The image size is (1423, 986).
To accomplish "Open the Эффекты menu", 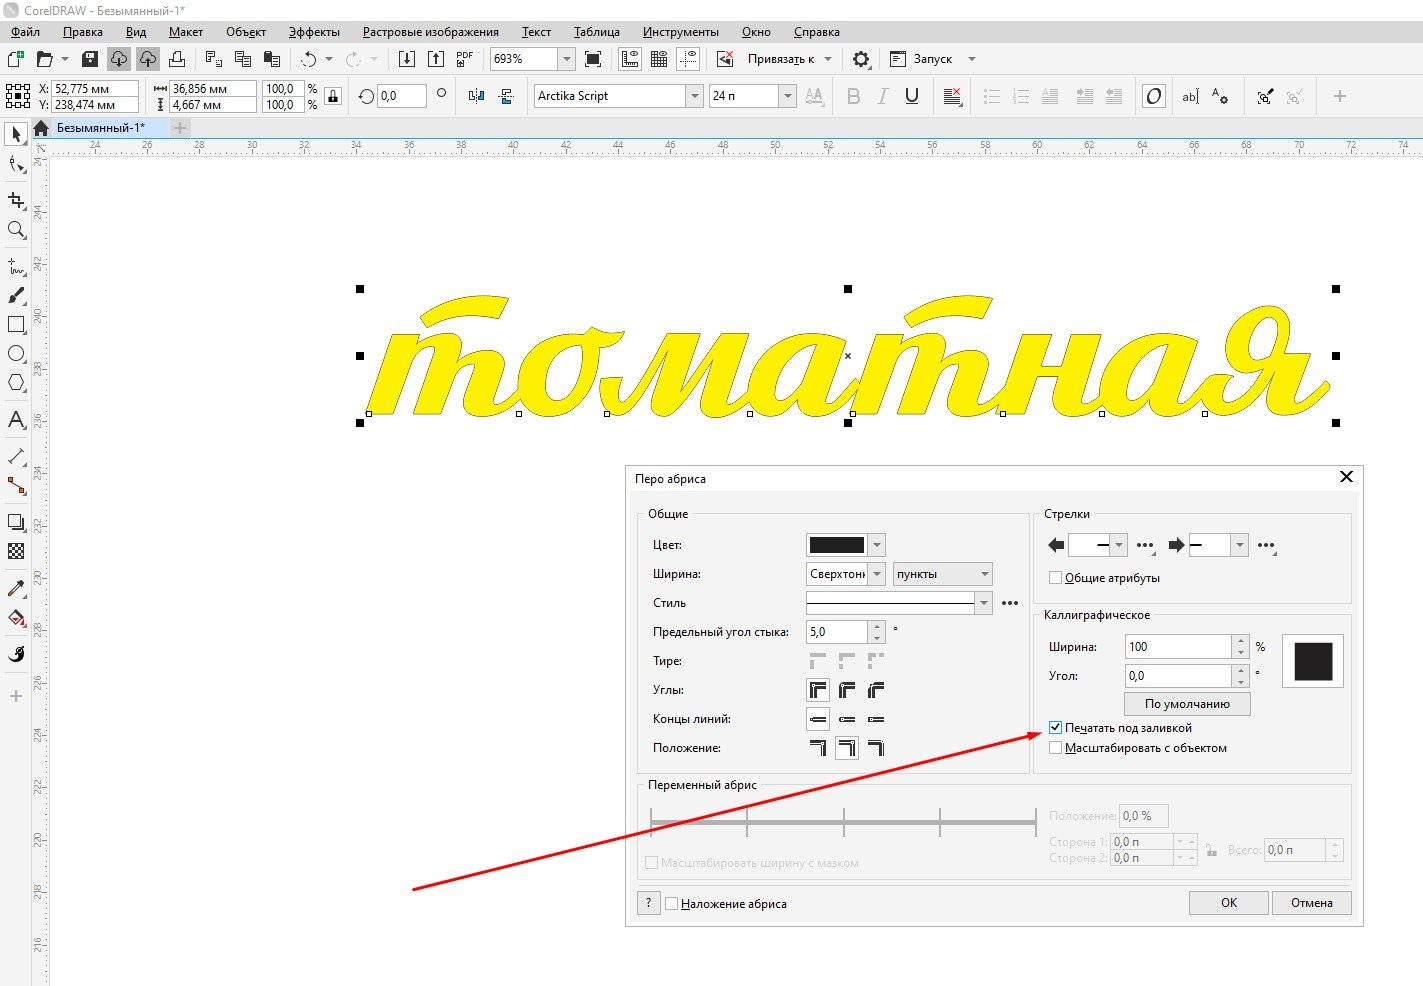I will coord(314,32).
